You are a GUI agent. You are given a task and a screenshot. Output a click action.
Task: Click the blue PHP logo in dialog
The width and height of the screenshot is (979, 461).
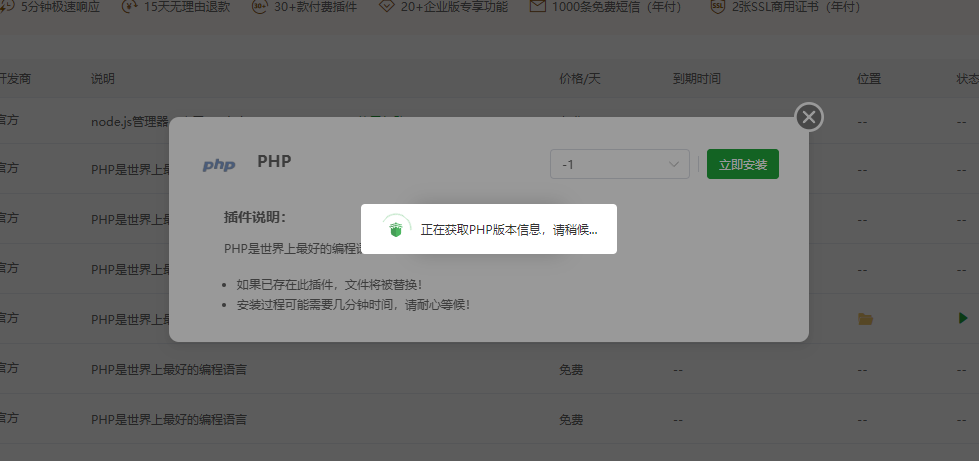pyautogui.click(x=219, y=165)
